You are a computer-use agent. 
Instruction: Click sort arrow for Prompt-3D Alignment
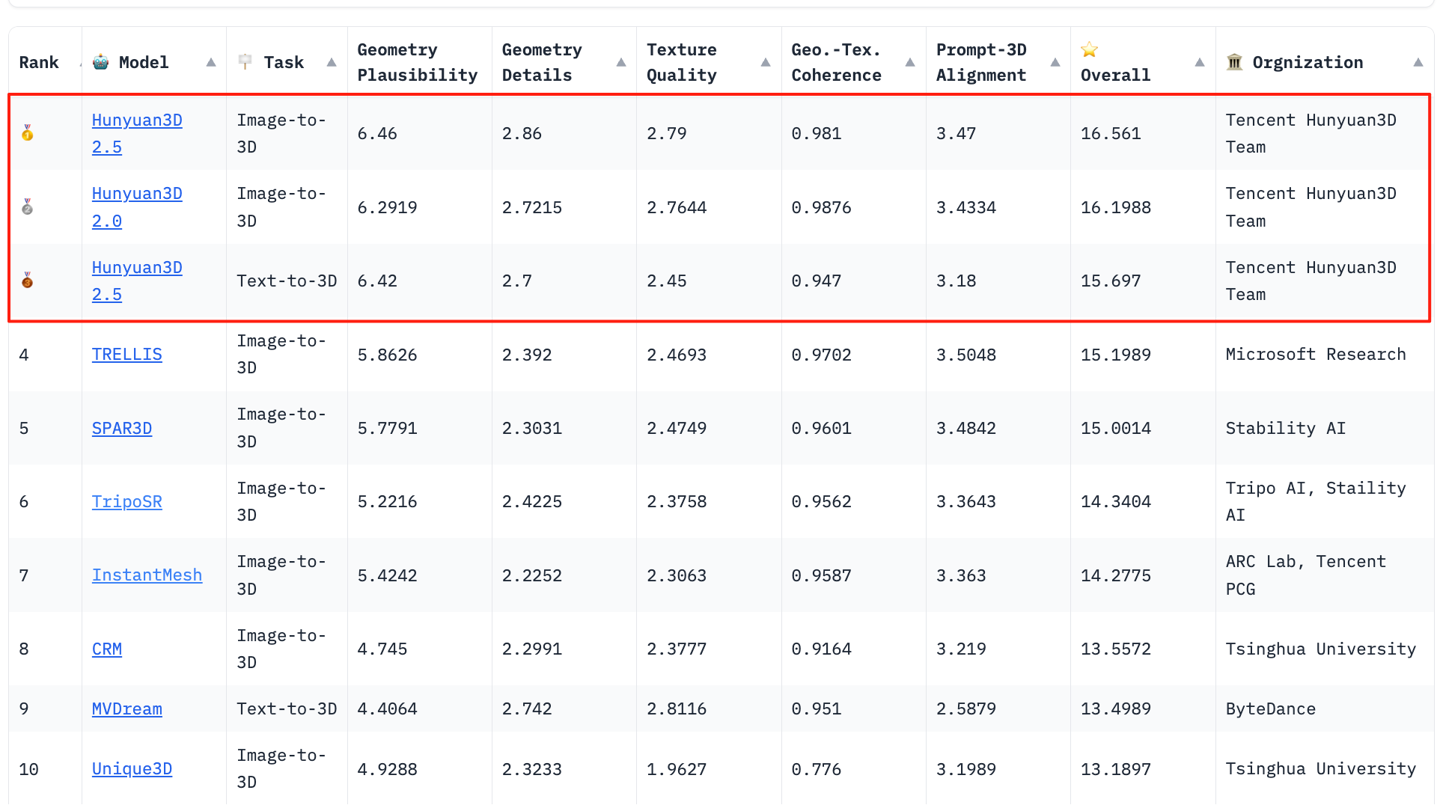[x=1055, y=62]
